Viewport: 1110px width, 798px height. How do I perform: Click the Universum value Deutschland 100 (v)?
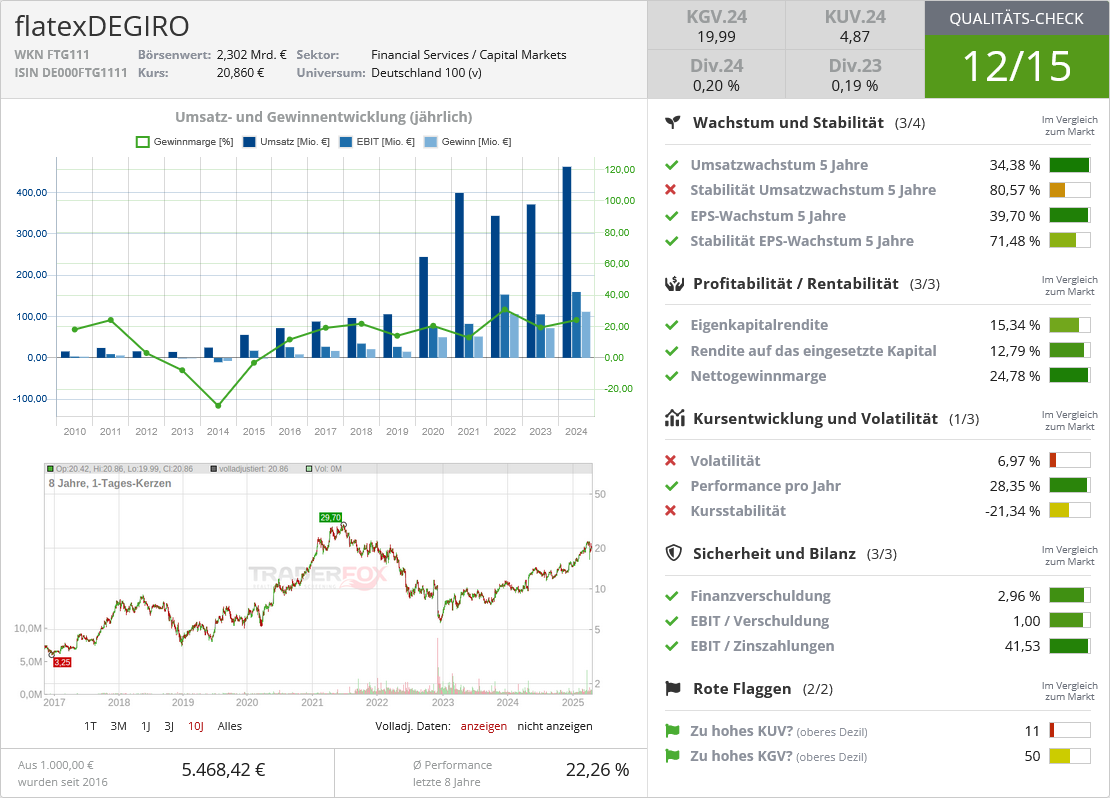tap(426, 72)
